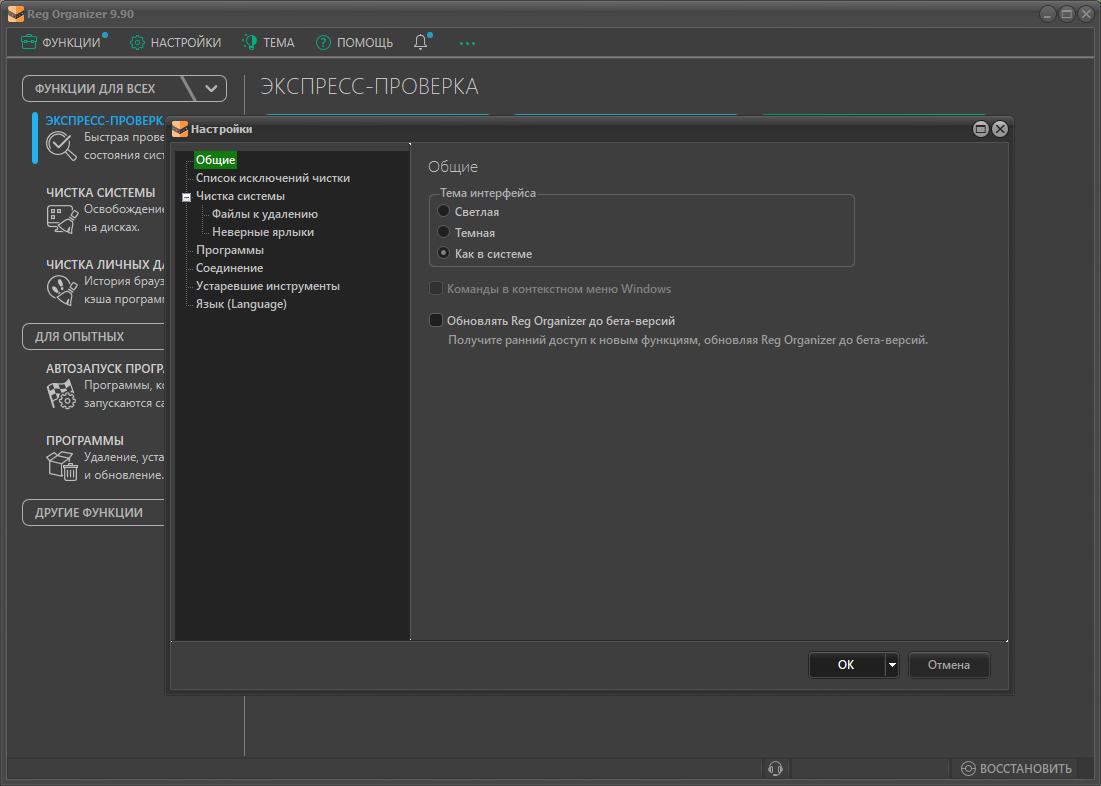Enable Обновлять Reg Organizer до бета-версий checkbox

(436, 321)
